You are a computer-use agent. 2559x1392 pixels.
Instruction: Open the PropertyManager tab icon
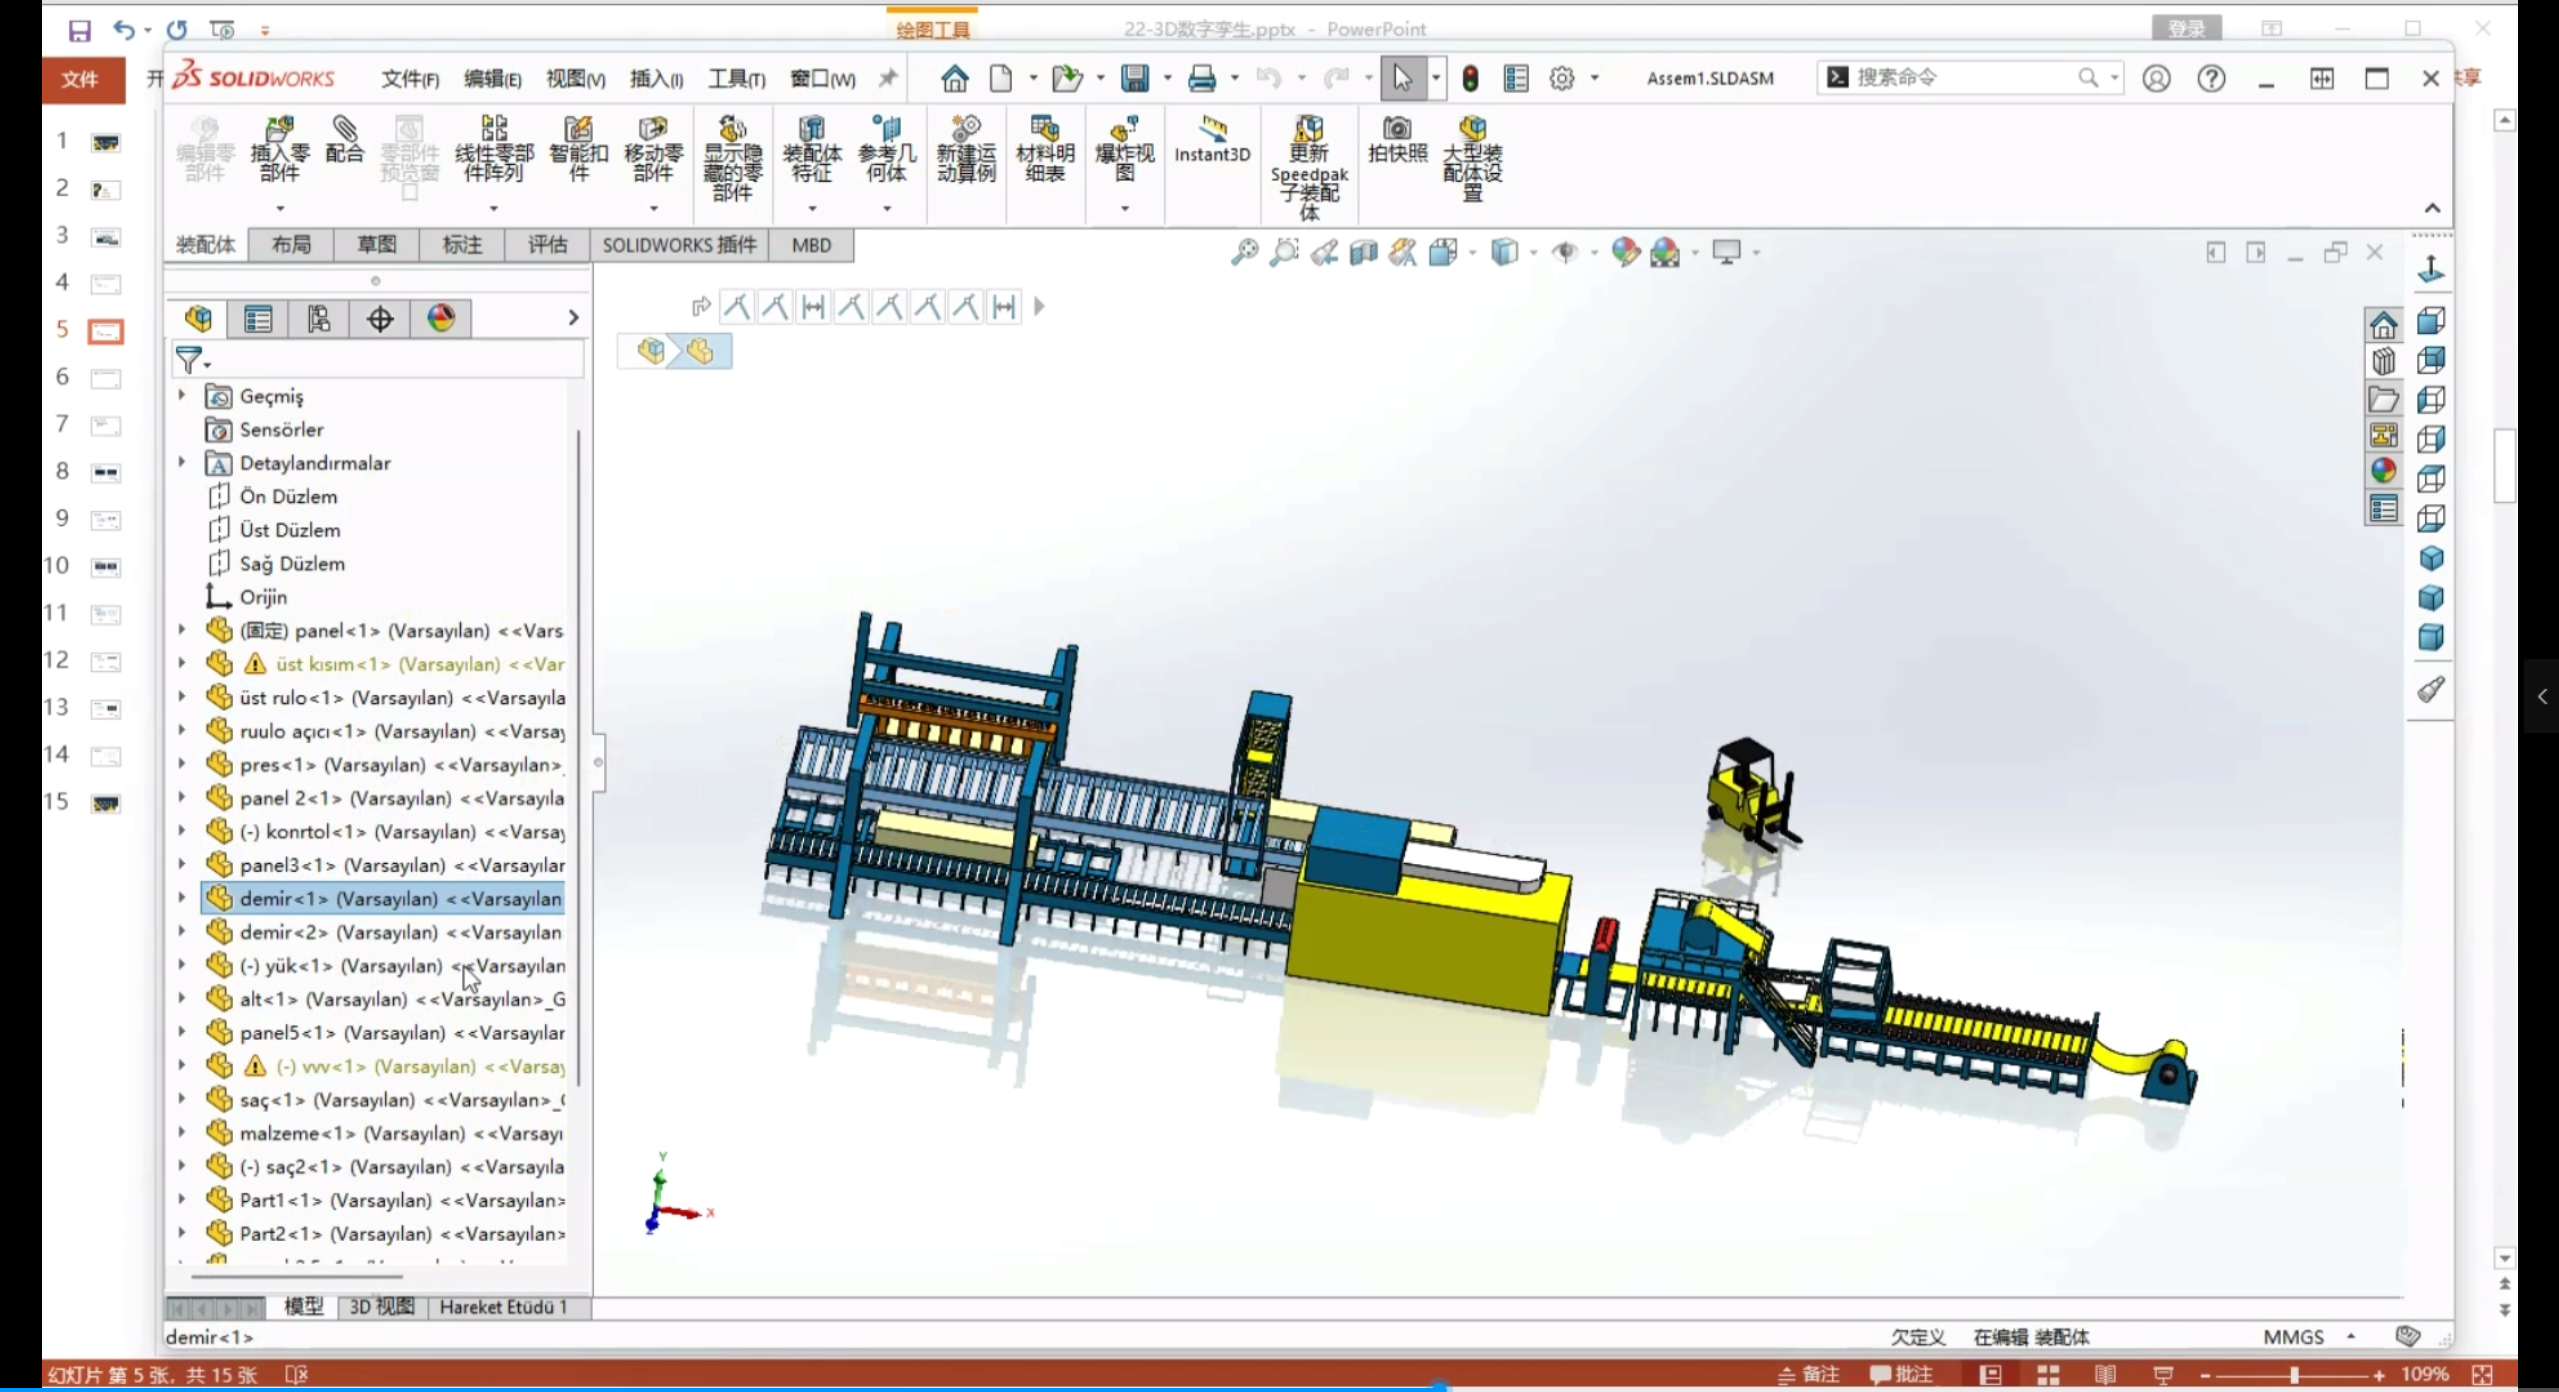[258, 319]
